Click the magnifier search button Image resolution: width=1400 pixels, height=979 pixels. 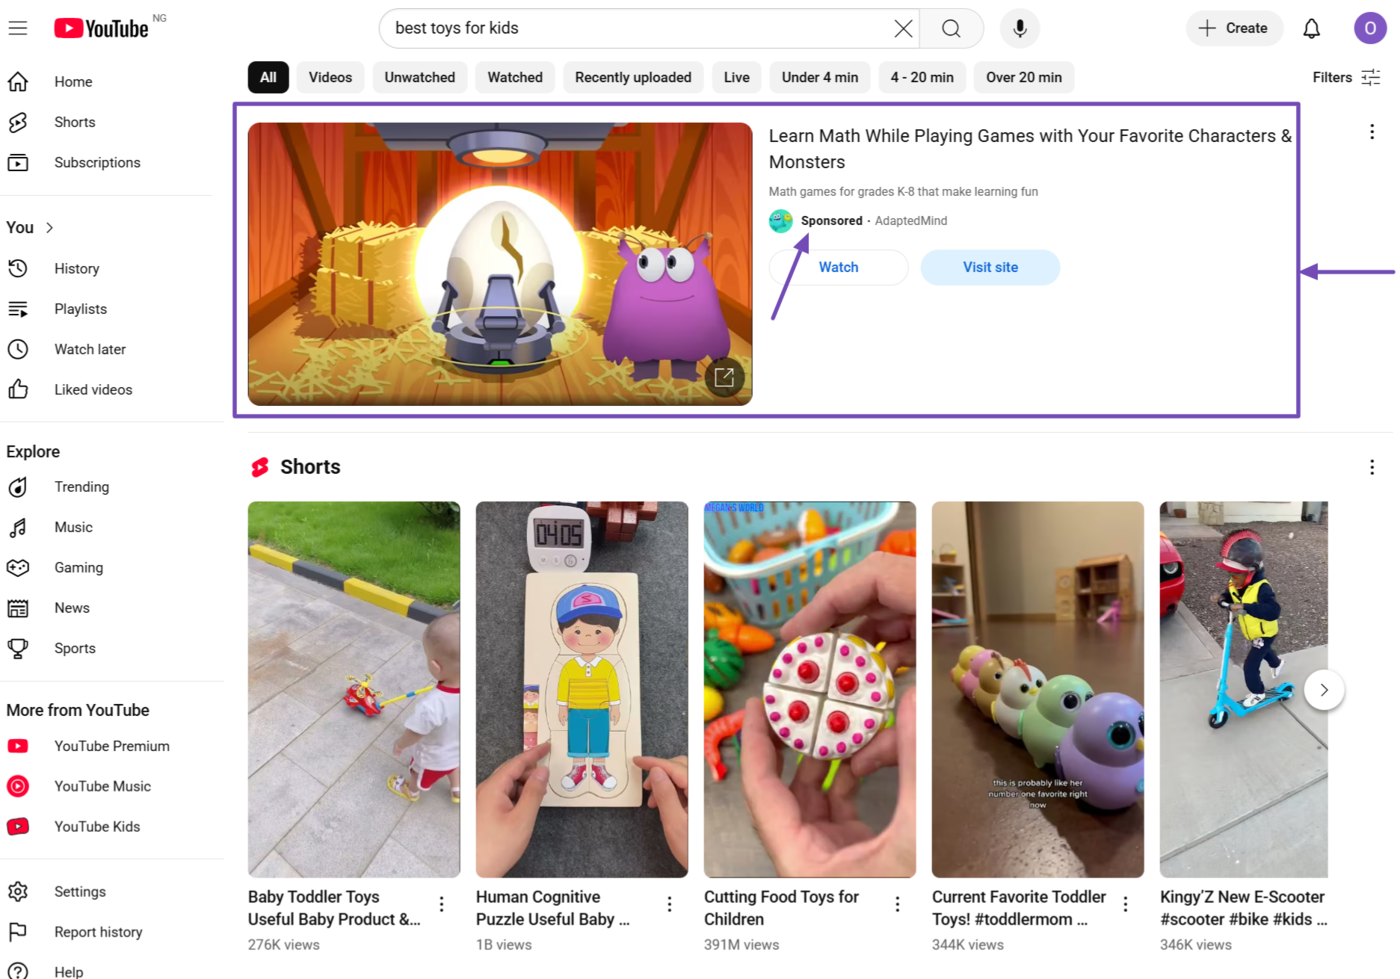(x=951, y=28)
